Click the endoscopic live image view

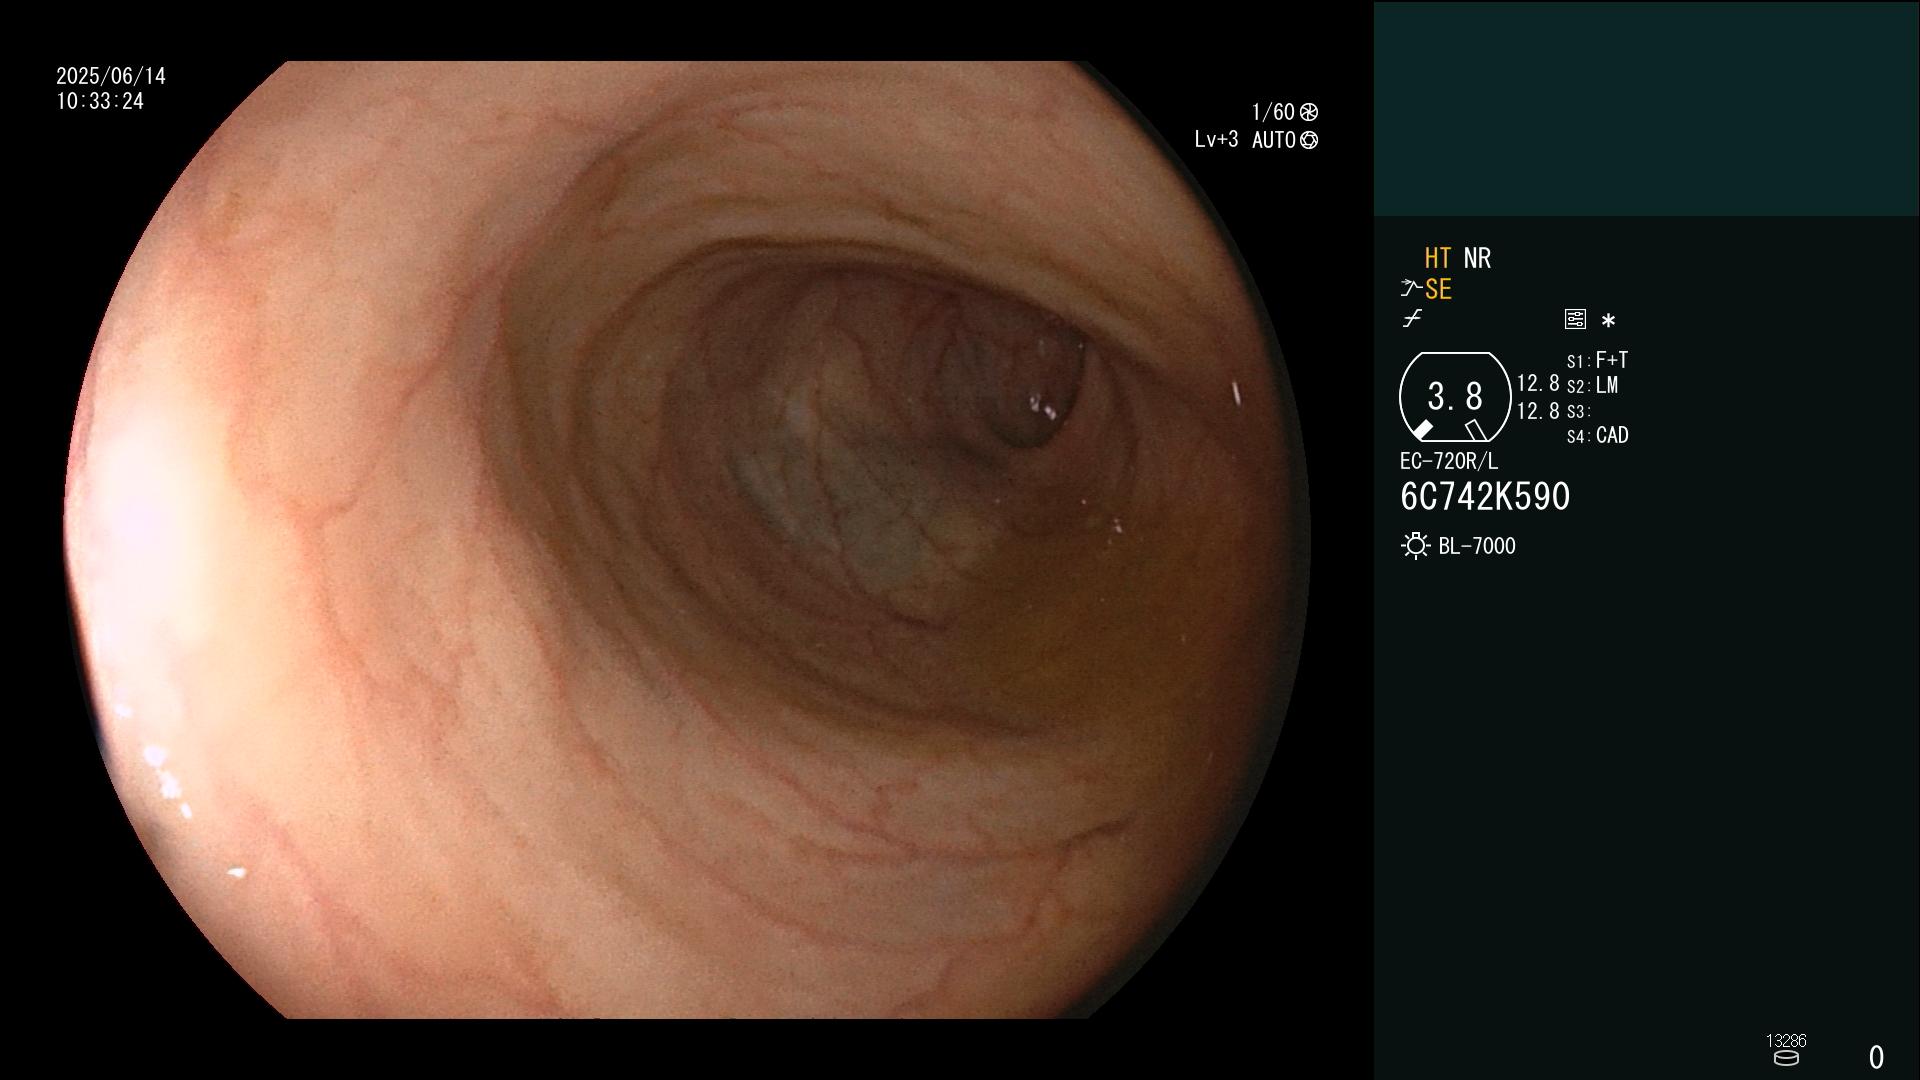(688, 540)
